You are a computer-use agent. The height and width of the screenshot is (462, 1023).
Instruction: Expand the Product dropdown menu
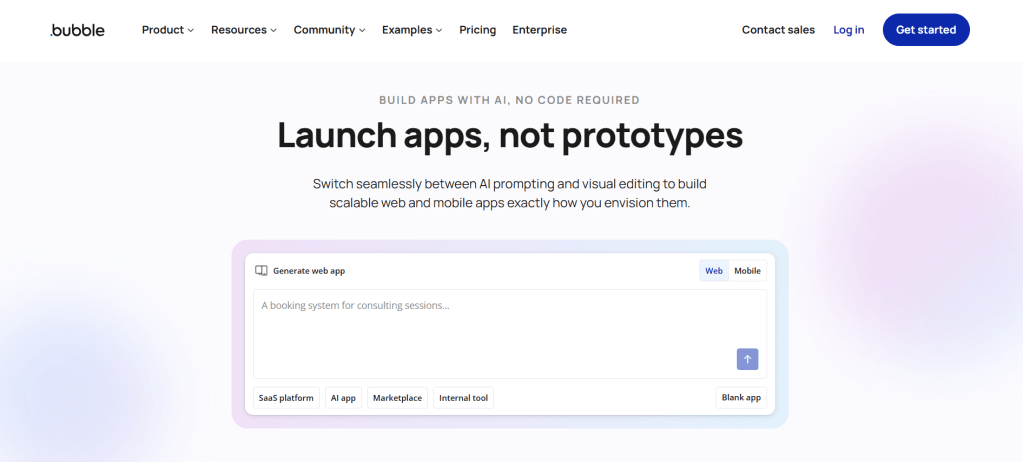pos(168,30)
